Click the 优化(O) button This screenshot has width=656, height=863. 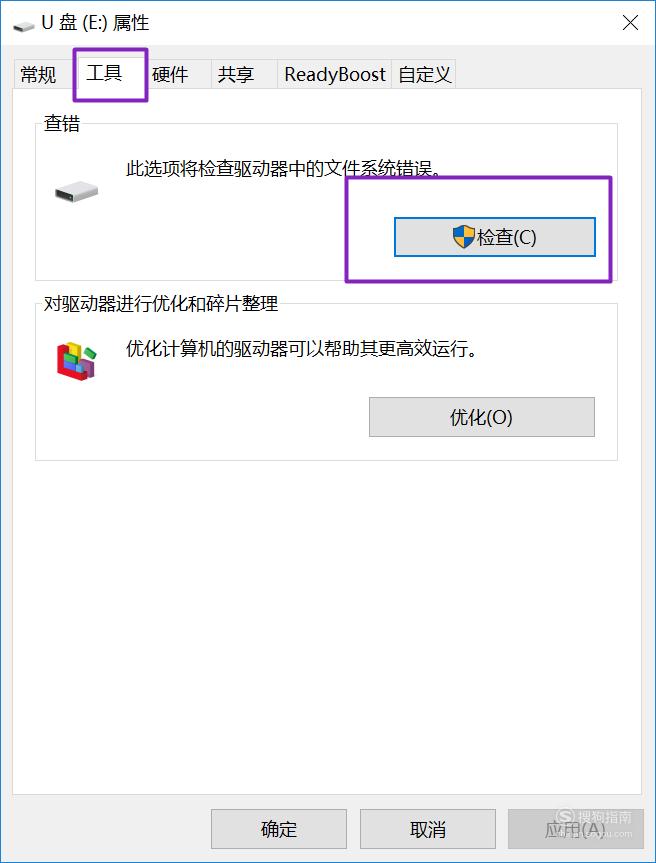click(x=482, y=417)
